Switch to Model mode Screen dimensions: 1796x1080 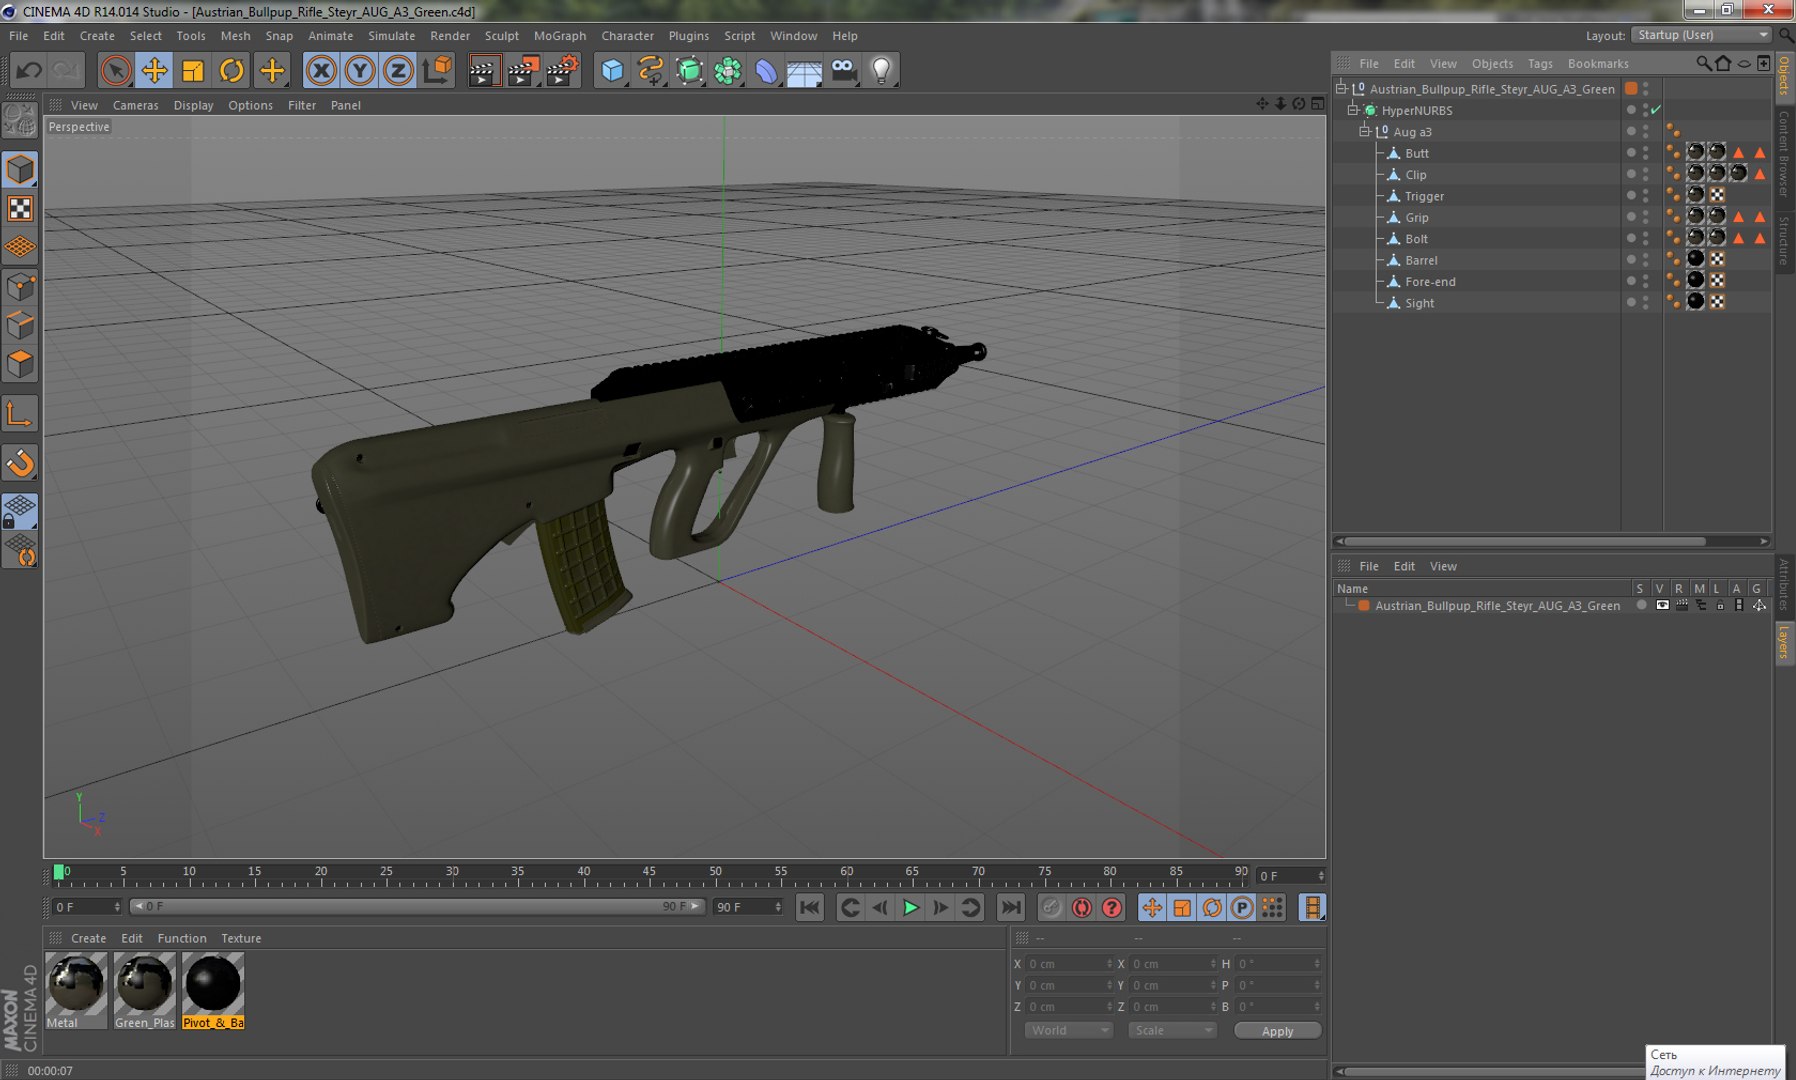pyautogui.click(x=20, y=169)
